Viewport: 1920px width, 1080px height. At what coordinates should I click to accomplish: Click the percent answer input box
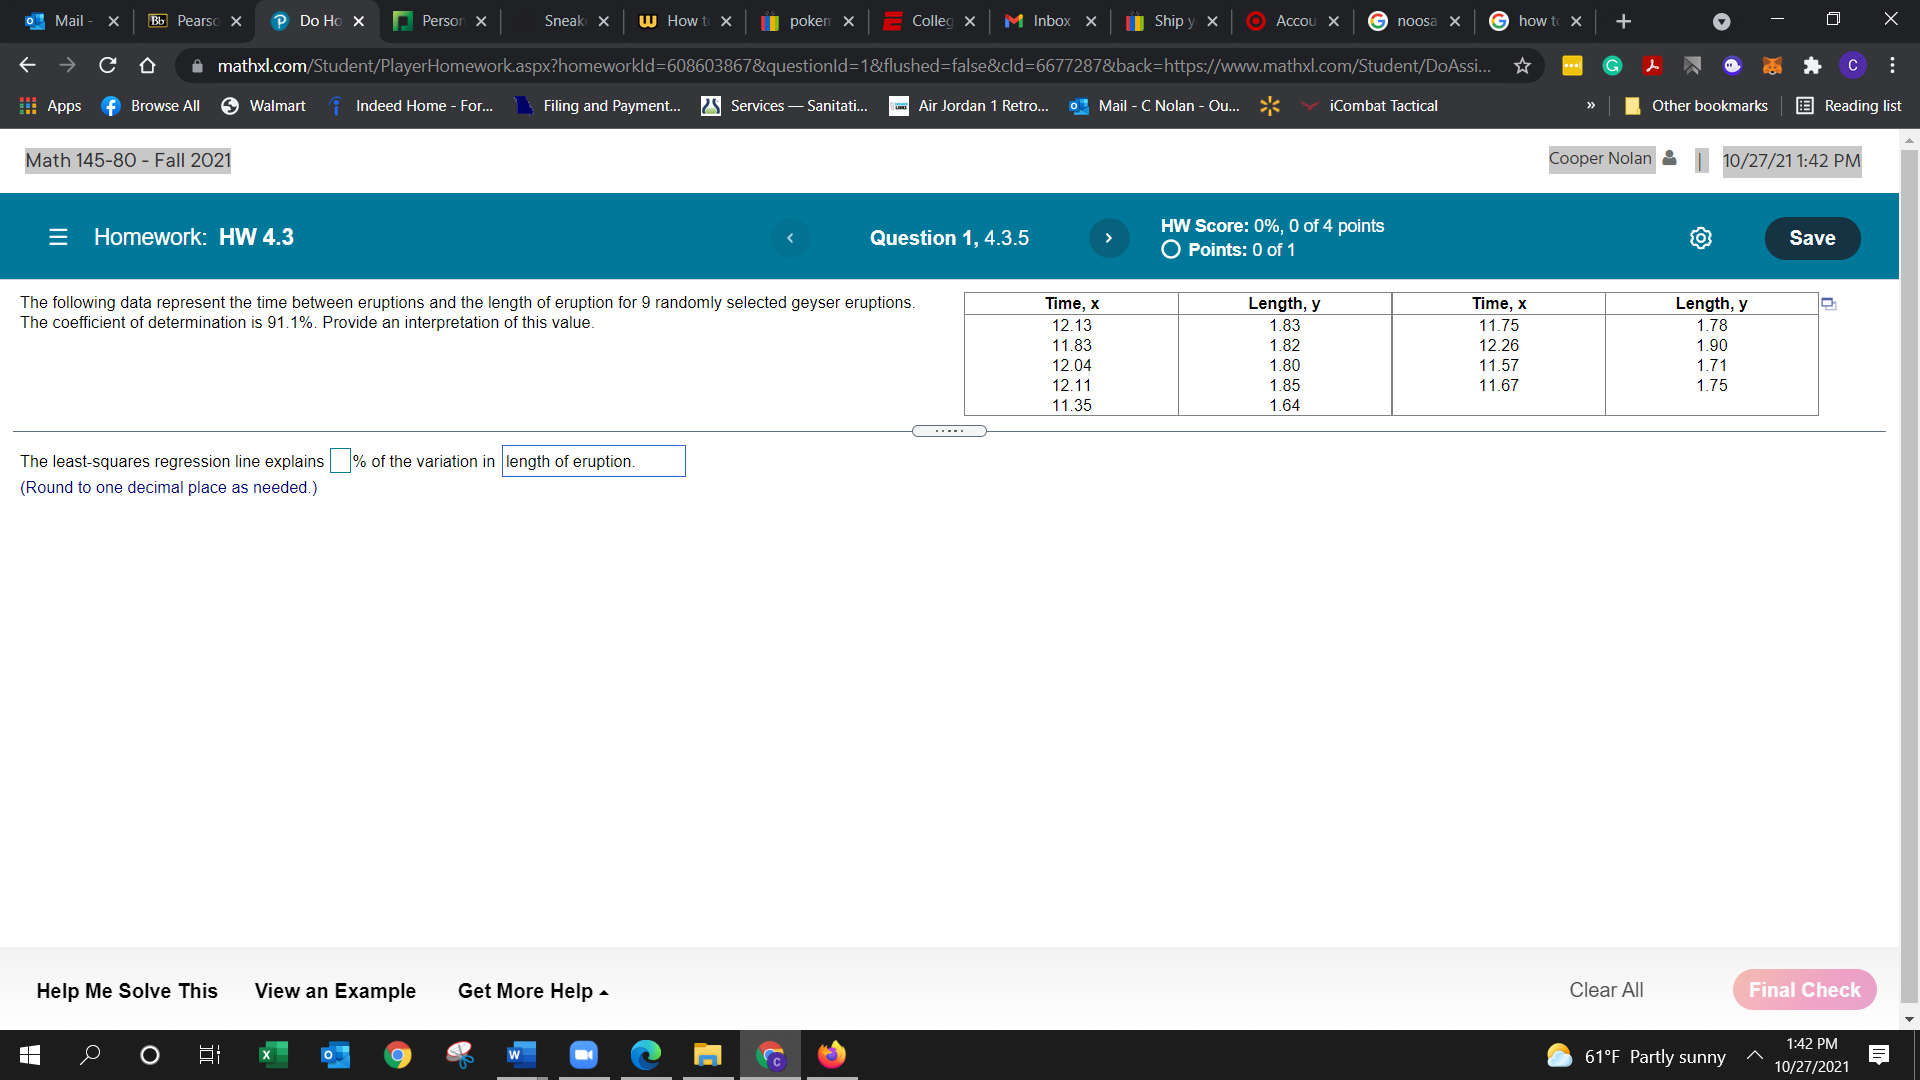coord(340,461)
